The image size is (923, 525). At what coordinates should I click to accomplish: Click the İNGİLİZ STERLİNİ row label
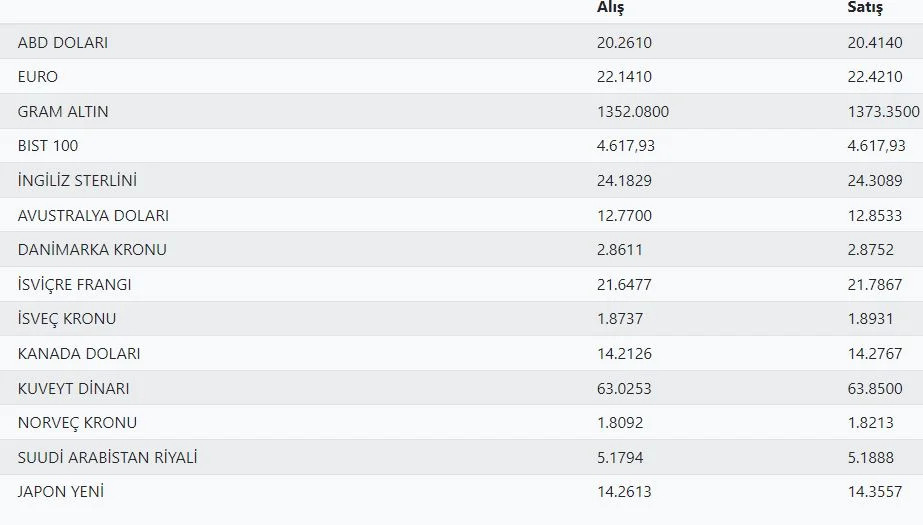[77, 181]
